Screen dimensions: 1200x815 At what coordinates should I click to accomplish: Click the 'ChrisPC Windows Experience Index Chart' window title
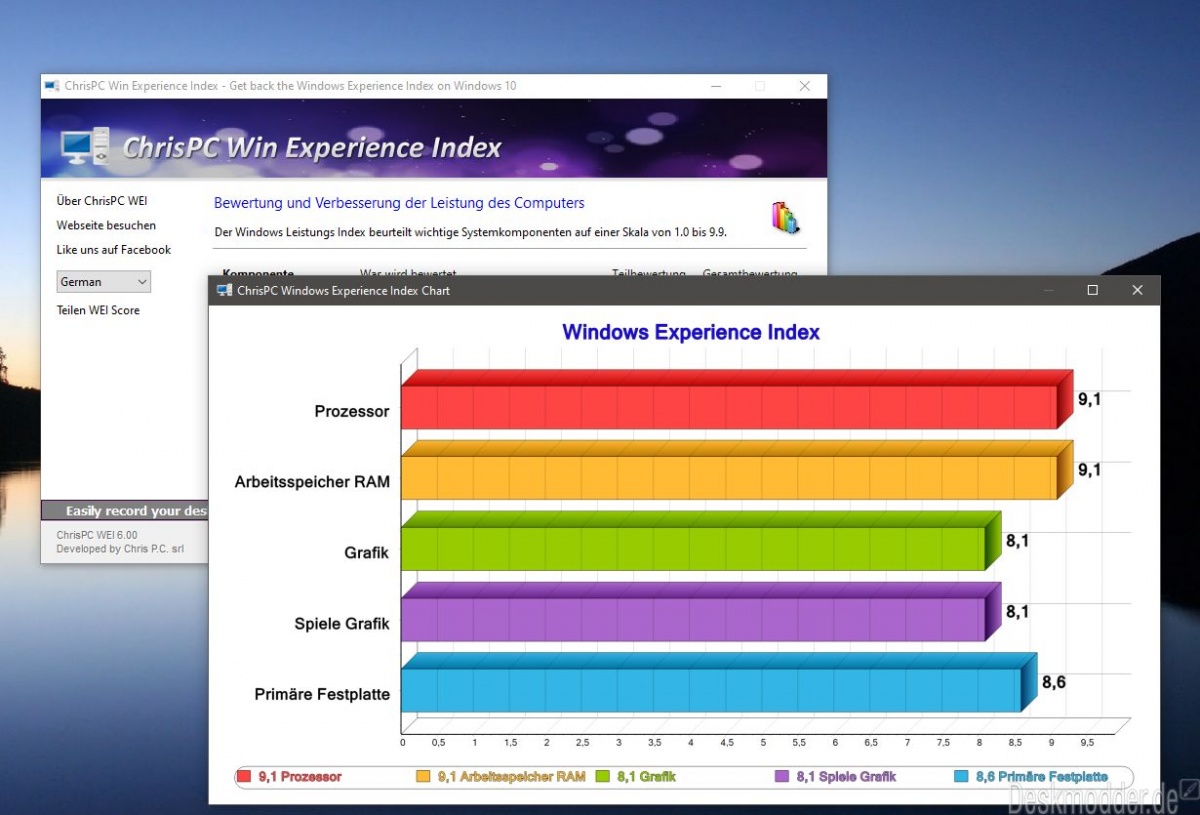(343, 291)
